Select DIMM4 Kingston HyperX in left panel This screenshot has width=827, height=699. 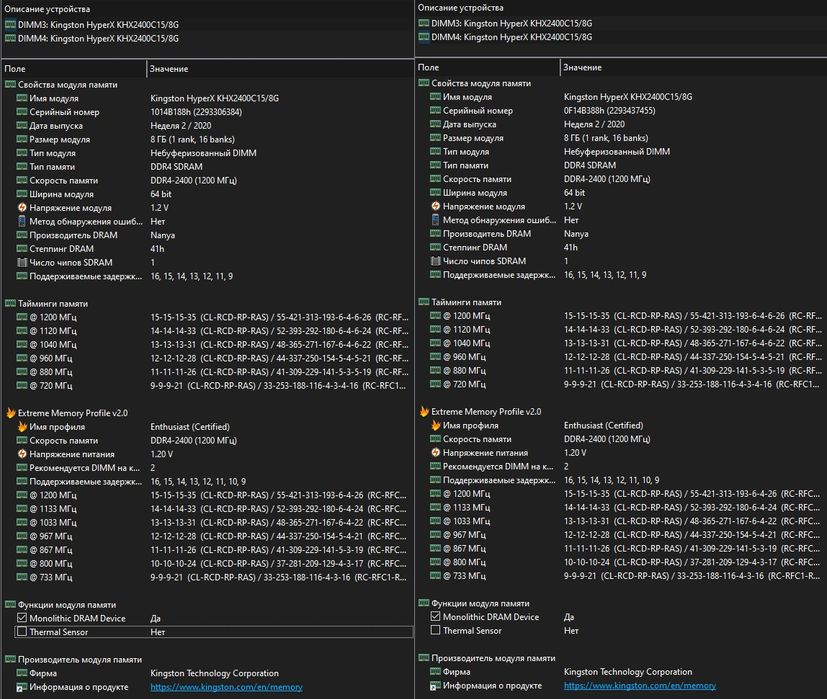point(98,38)
